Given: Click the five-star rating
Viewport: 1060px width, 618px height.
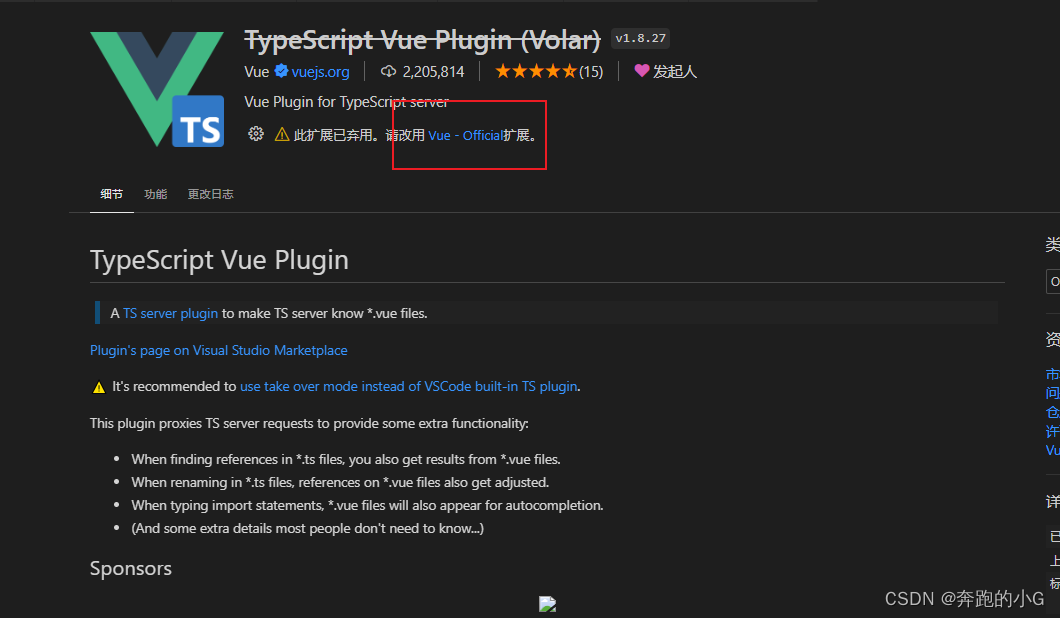Looking at the screenshot, I should pos(535,71).
